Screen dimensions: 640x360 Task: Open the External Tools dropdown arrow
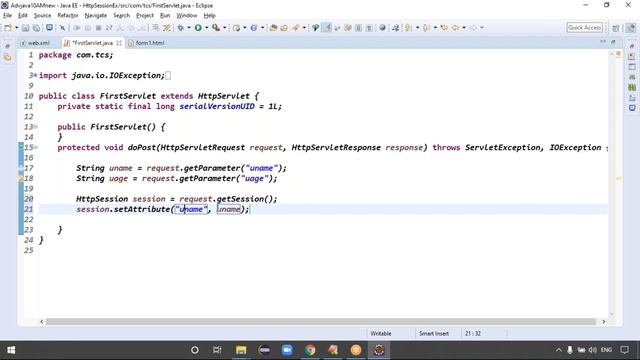pos(224,28)
